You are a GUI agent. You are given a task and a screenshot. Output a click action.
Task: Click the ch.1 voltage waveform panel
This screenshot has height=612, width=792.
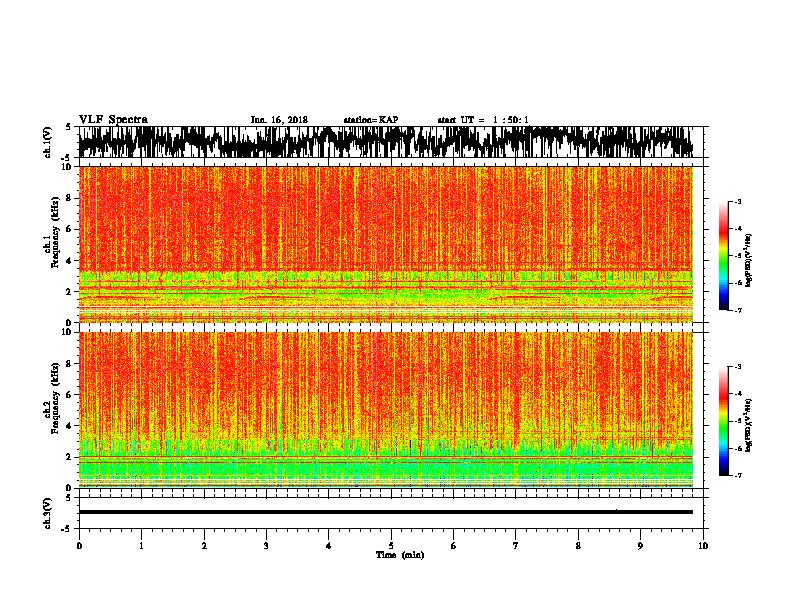tap(390, 142)
